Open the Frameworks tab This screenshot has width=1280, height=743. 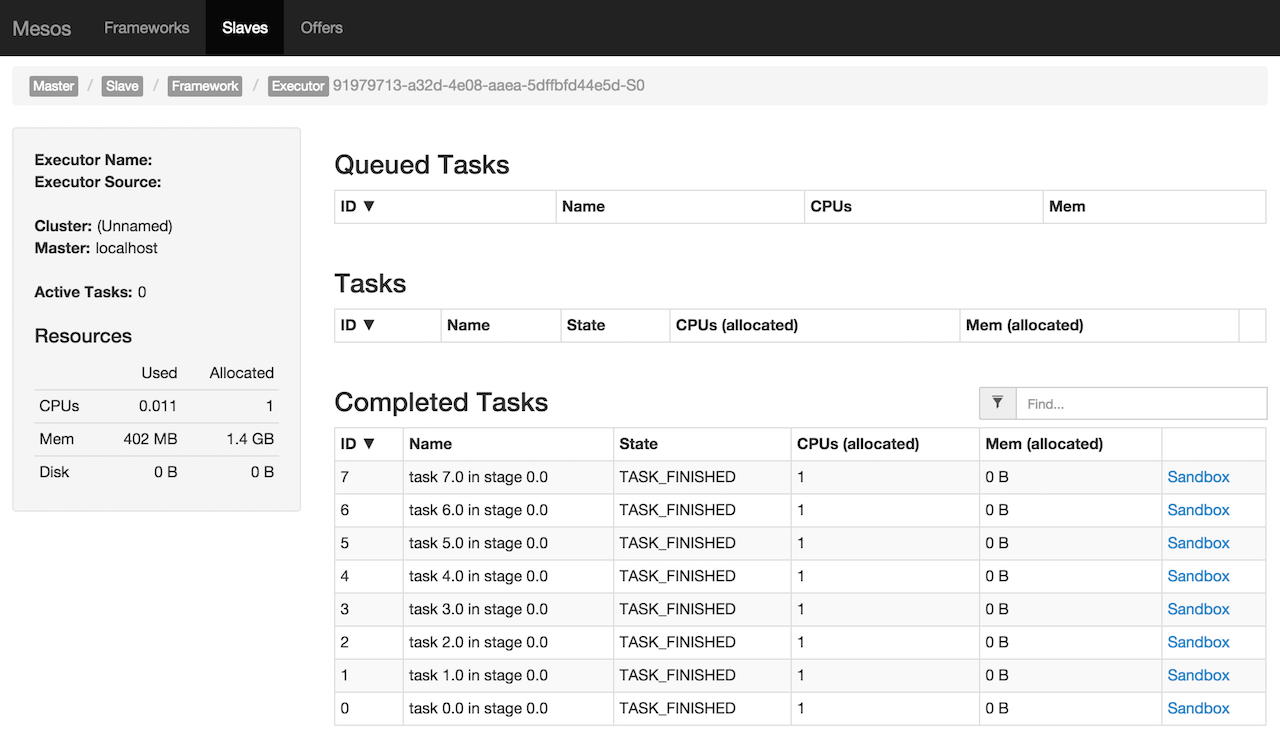point(146,28)
